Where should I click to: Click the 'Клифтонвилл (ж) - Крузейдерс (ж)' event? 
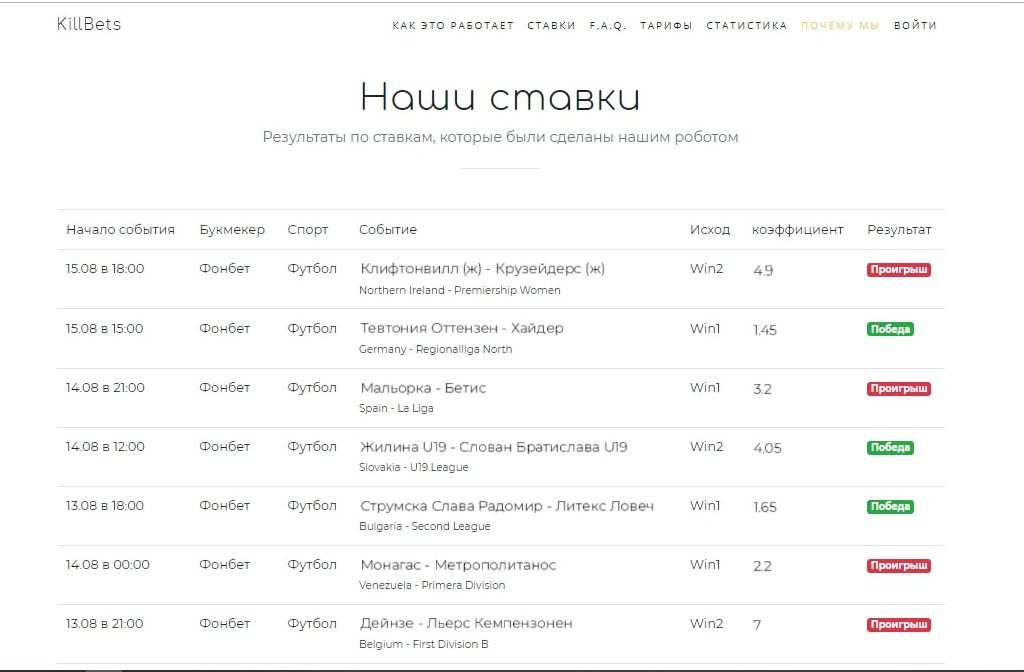coord(483,268)
